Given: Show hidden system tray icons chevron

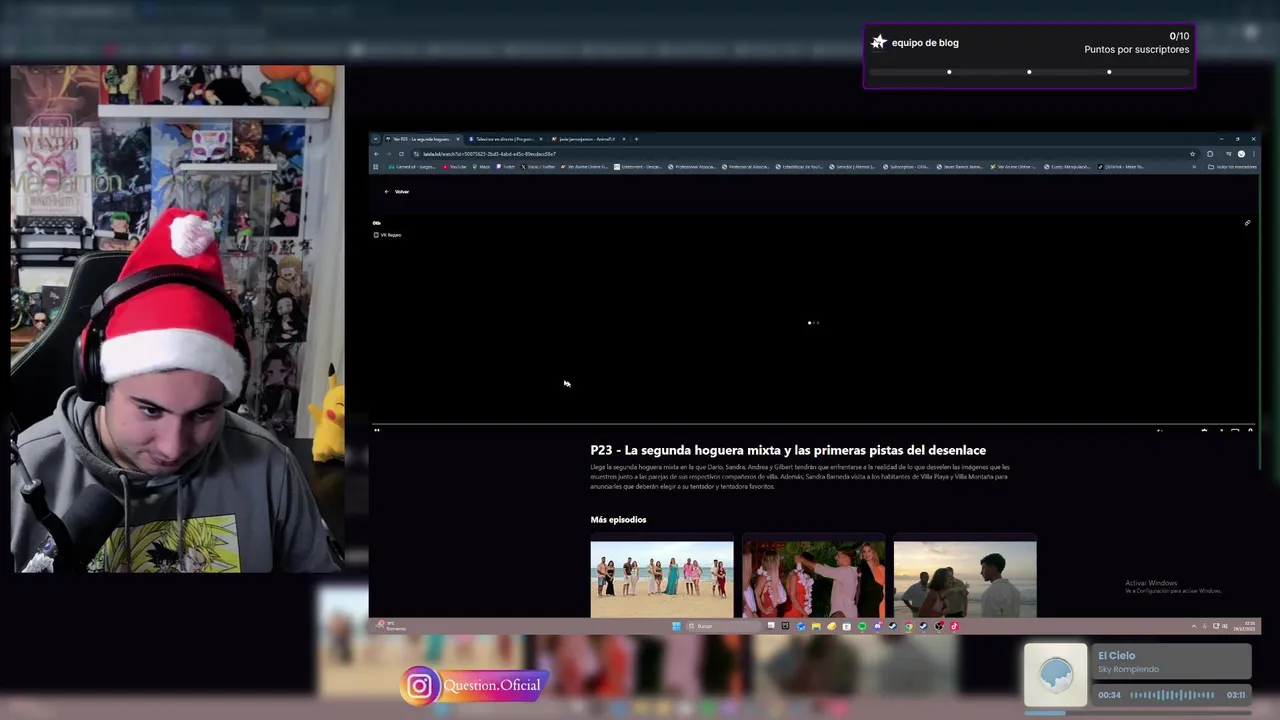Looking at the screenshot, I should pos(1194,626).
